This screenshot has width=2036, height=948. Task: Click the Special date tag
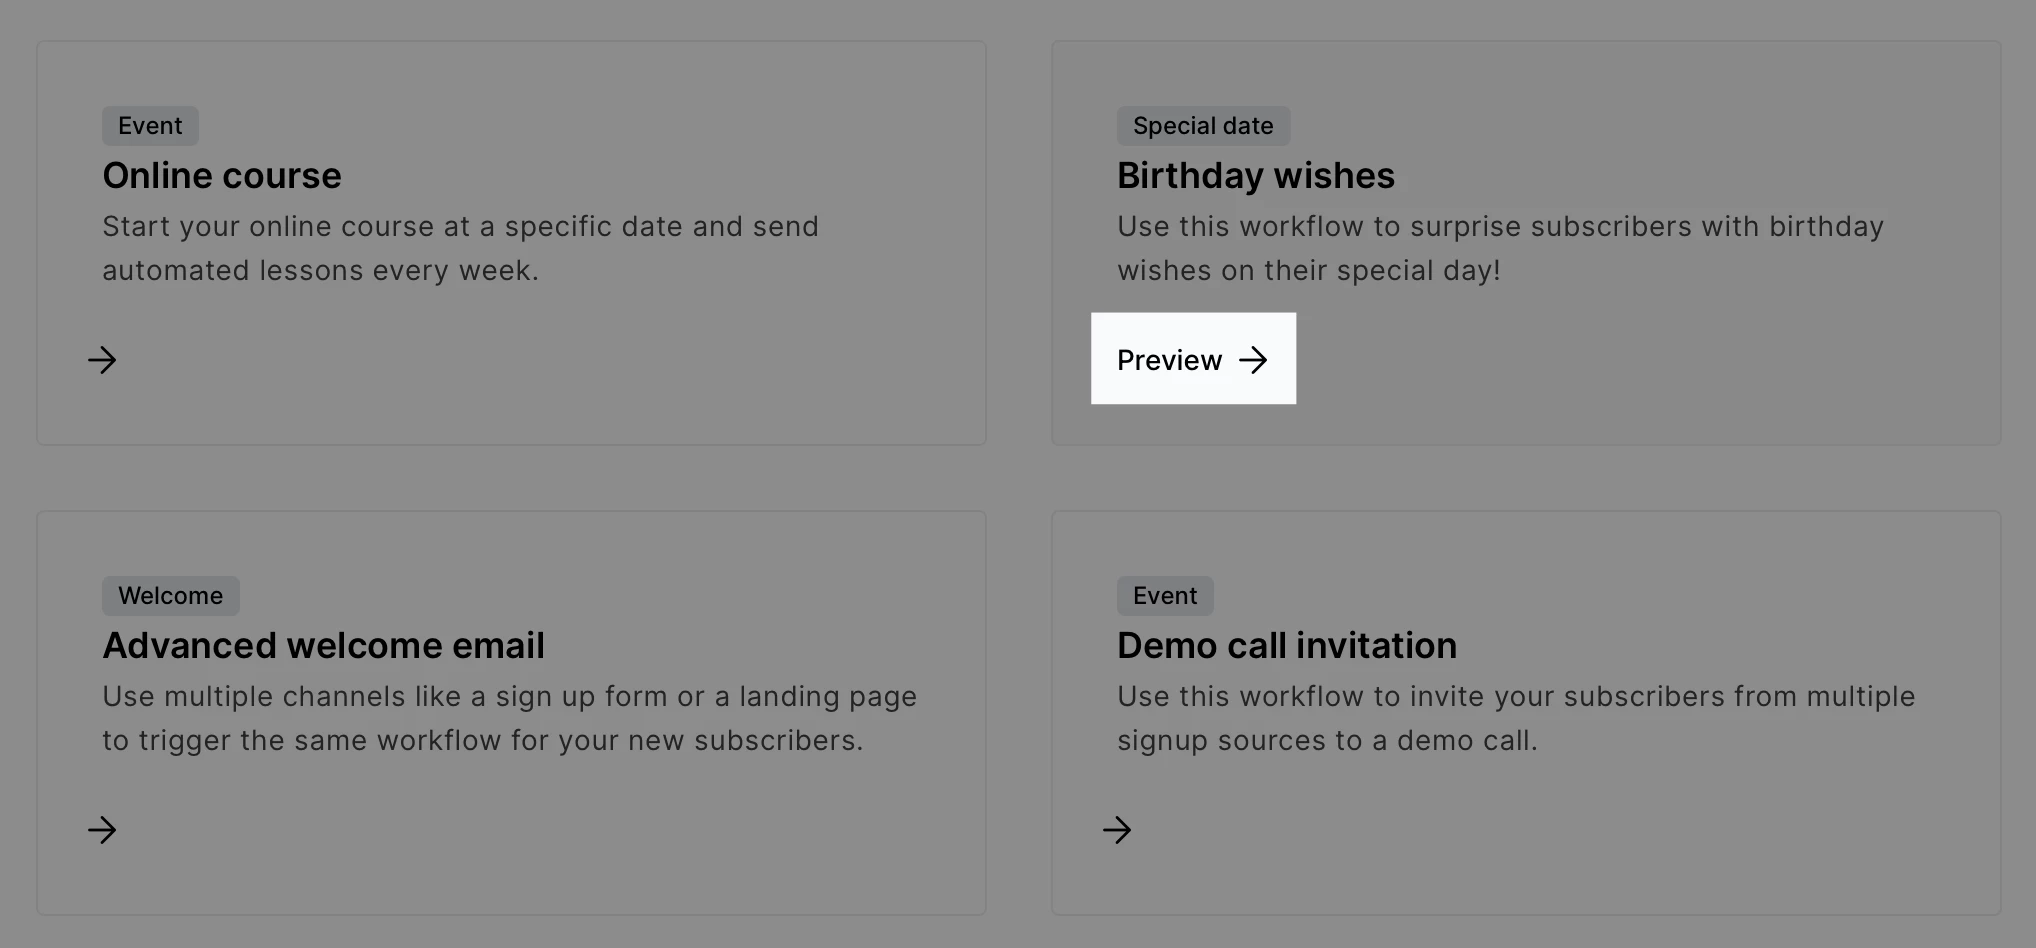pos(1203,126)
